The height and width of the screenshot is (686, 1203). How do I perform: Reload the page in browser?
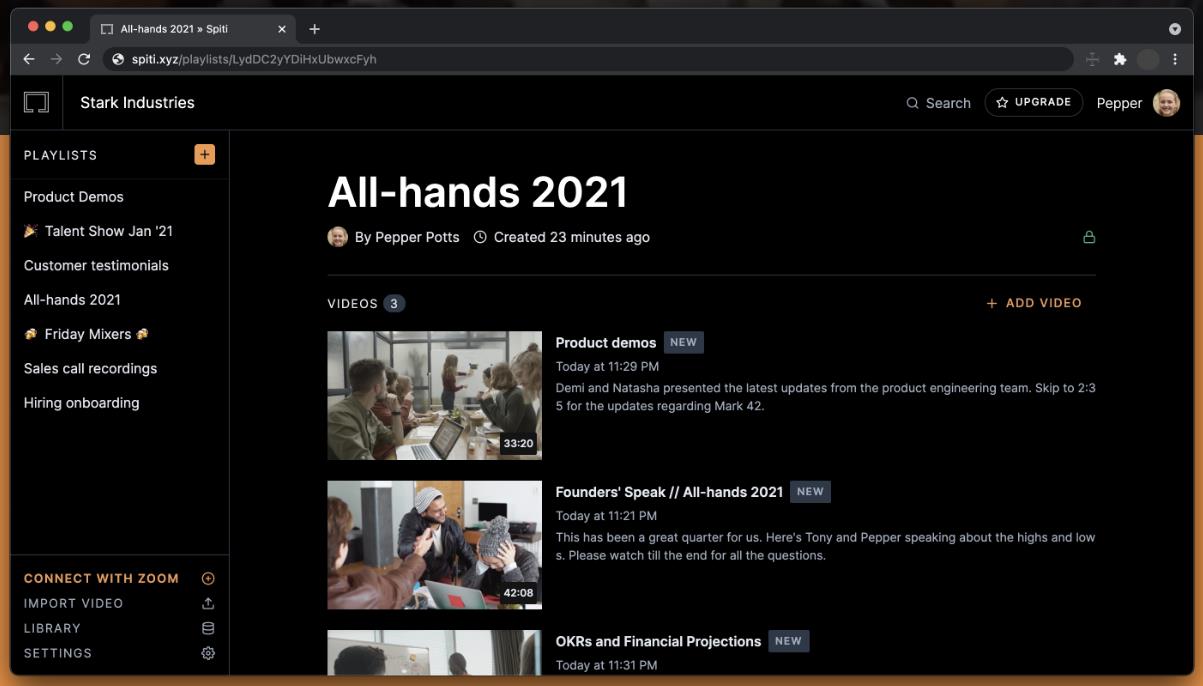tap(84, 59)
